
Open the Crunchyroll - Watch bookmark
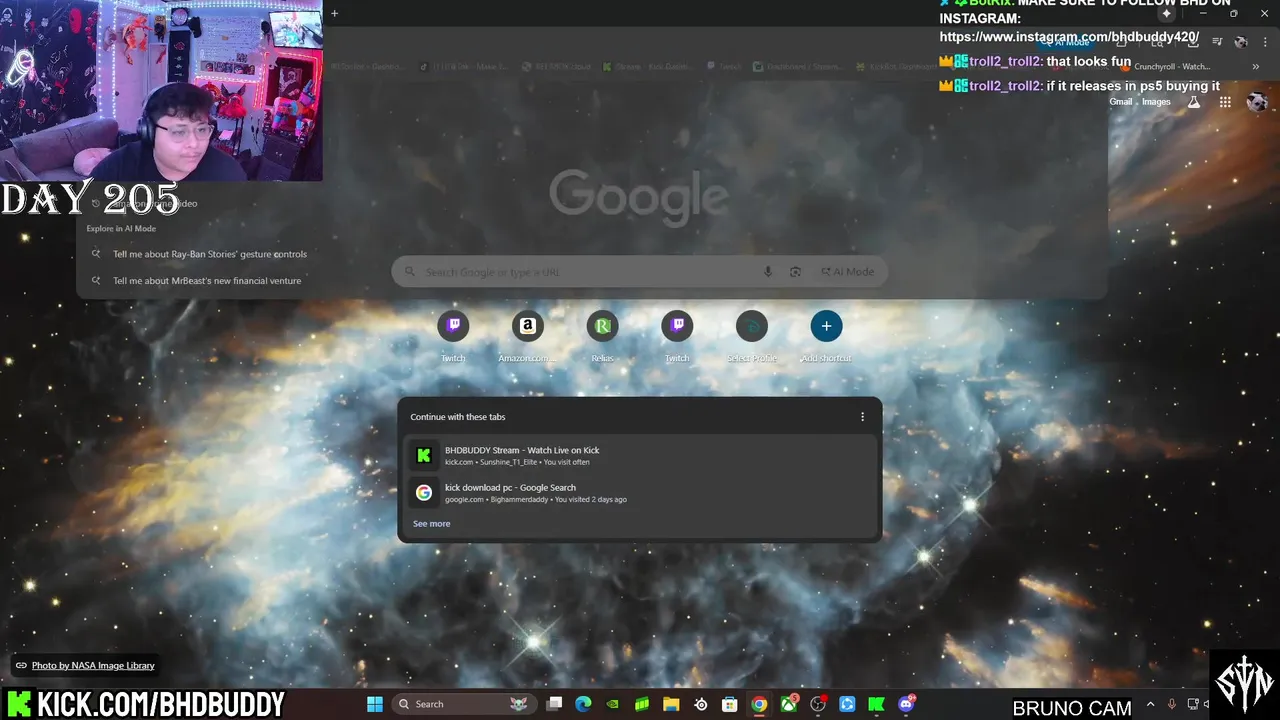pos(1166,67)
